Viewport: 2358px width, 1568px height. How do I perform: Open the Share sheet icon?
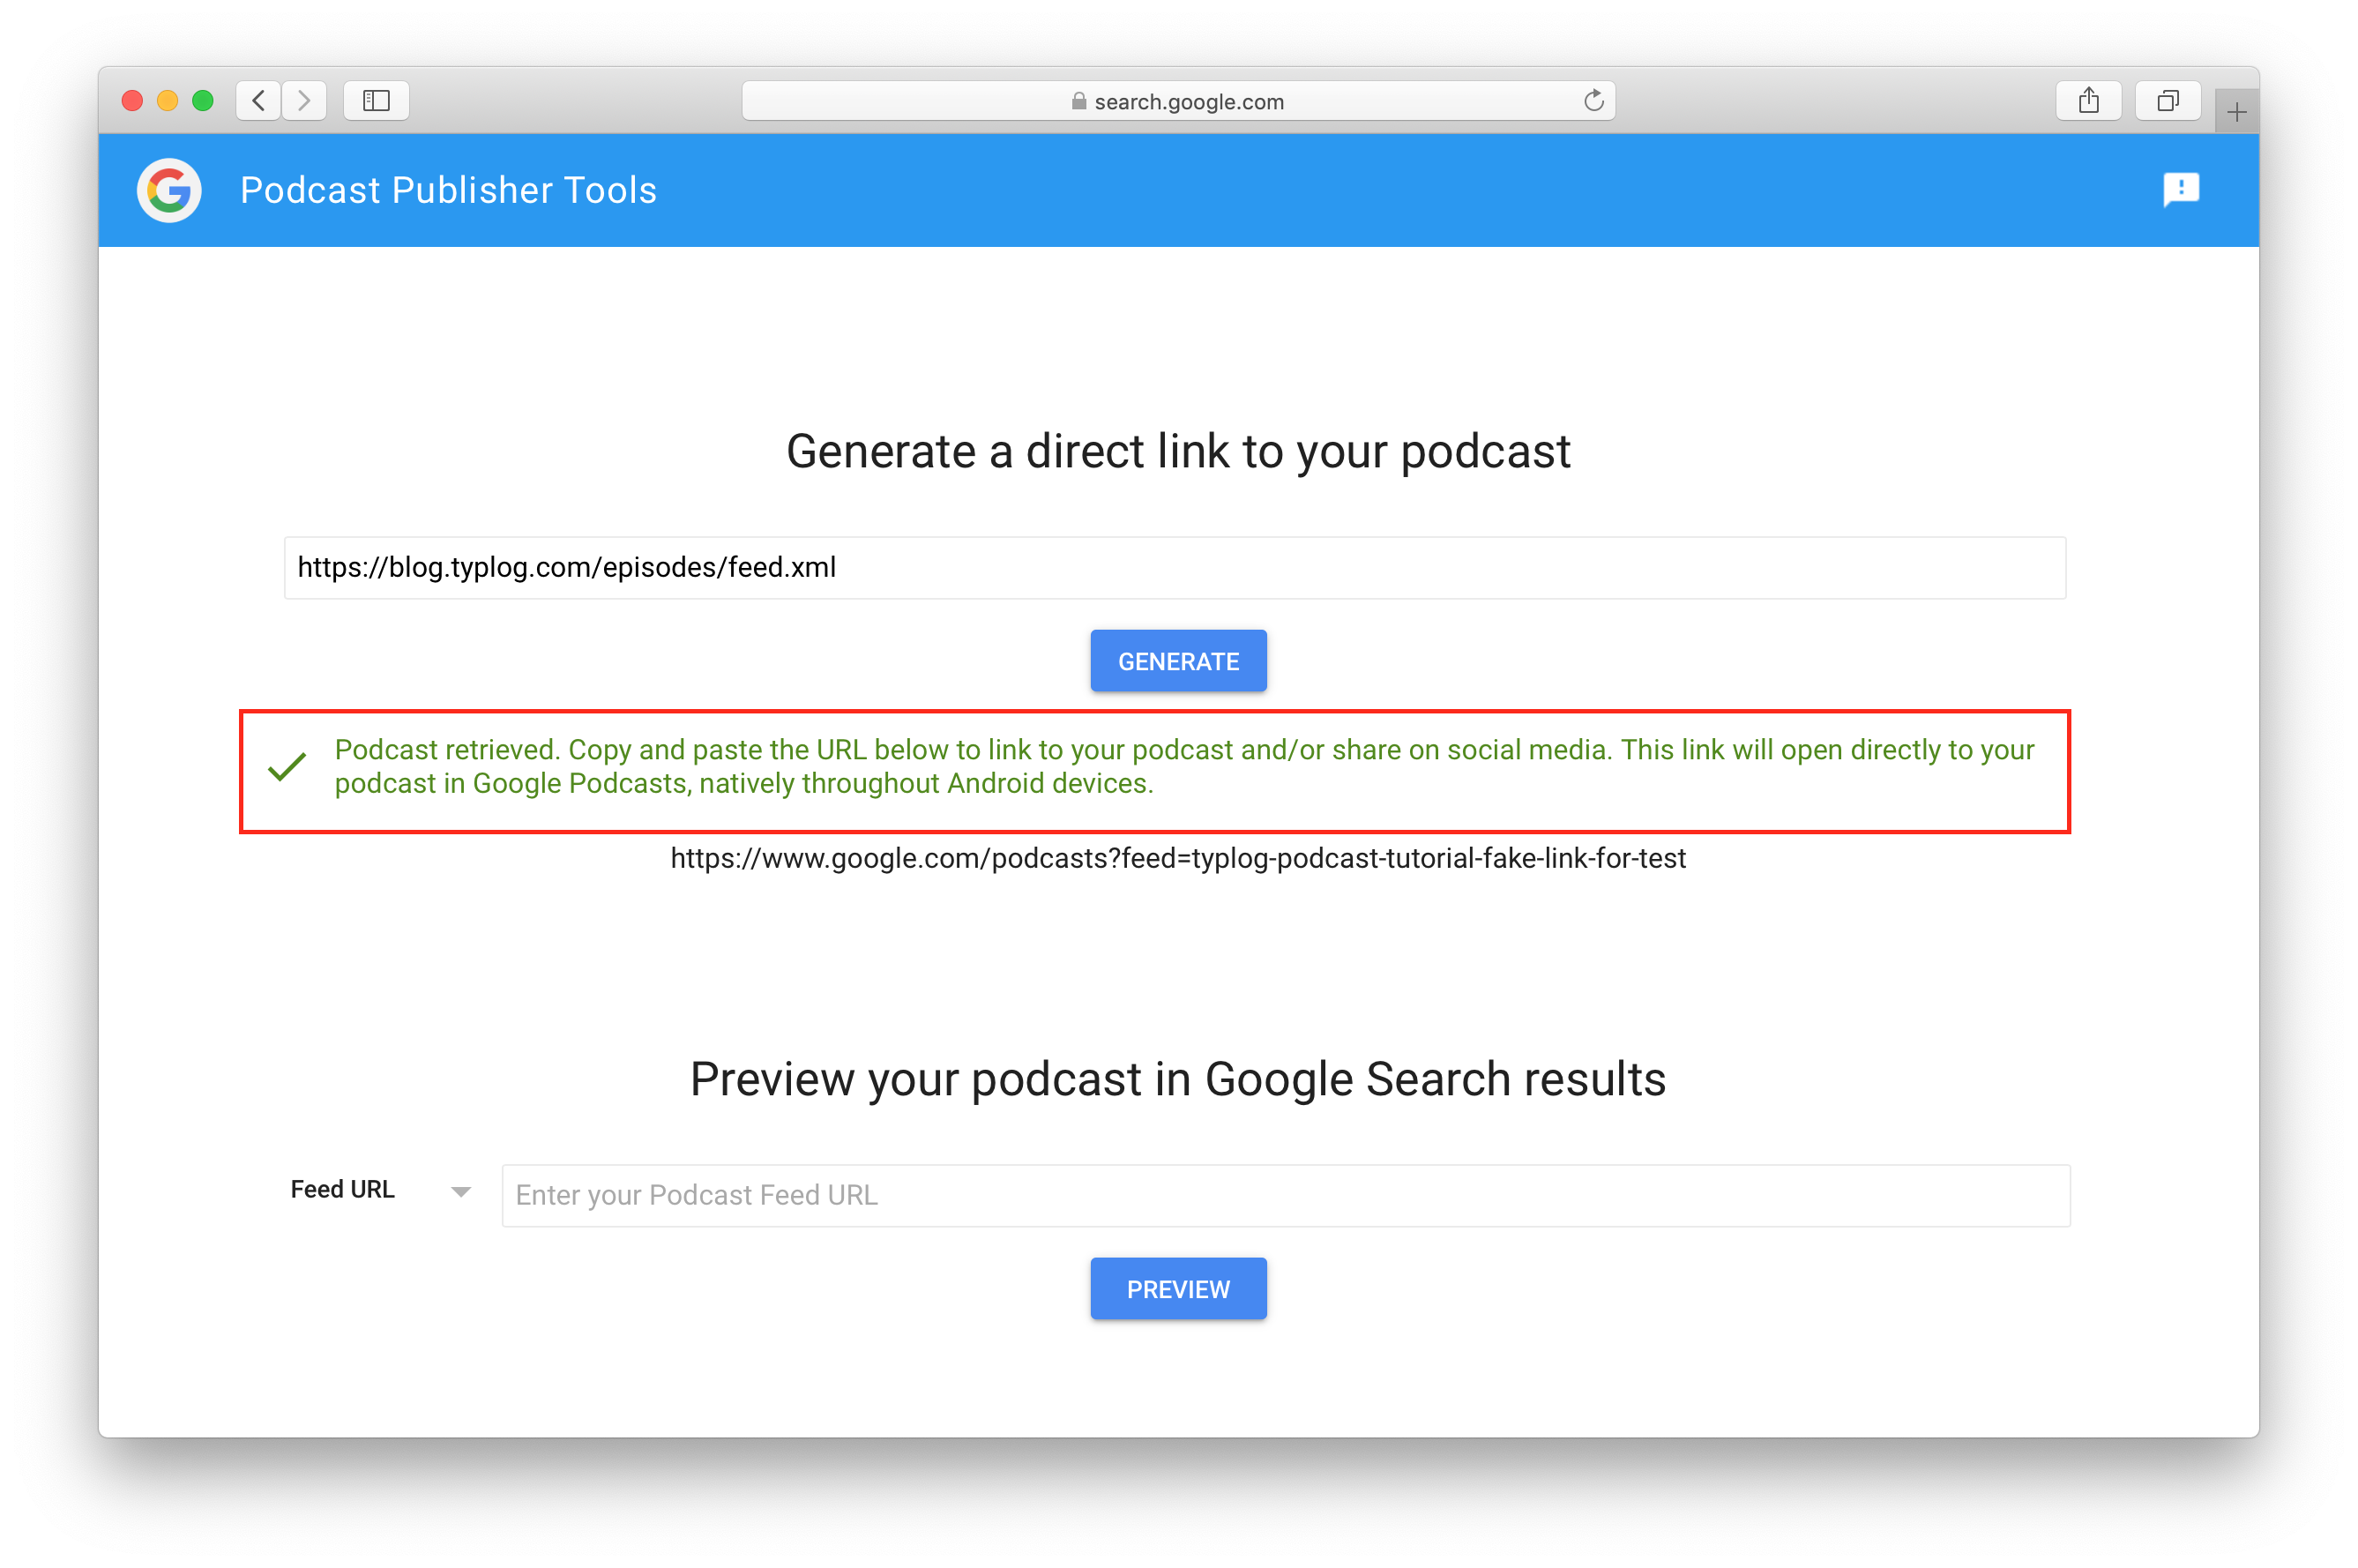(x=2088, y=101)
